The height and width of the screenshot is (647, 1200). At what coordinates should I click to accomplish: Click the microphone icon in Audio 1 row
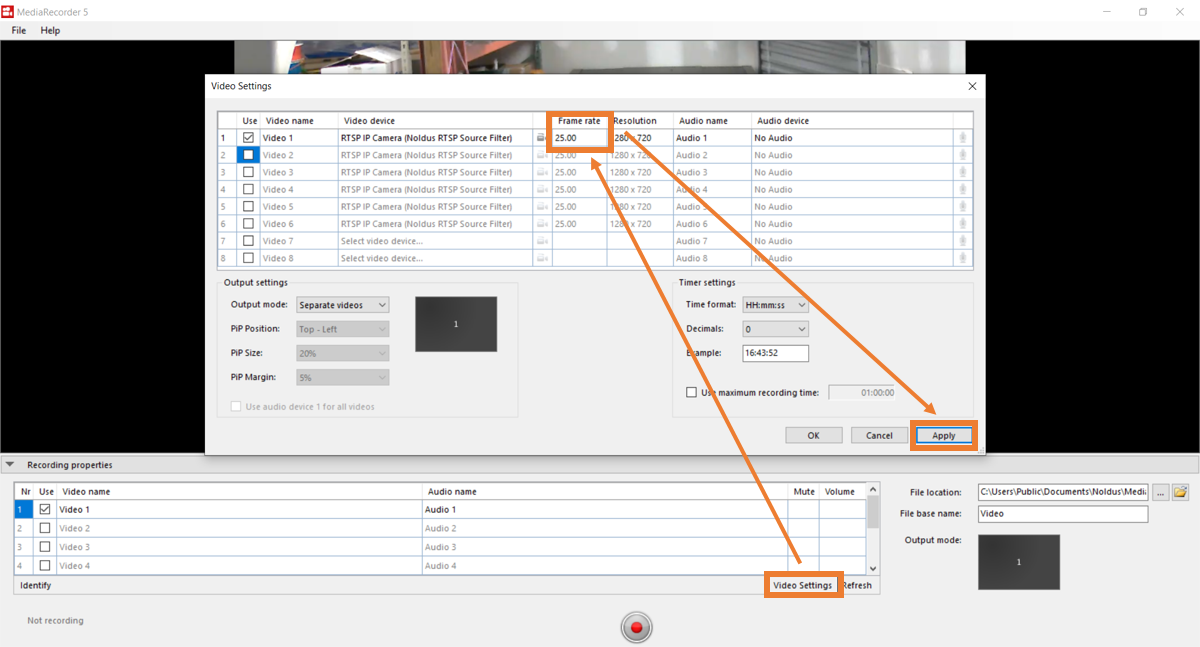click(963, 138)
